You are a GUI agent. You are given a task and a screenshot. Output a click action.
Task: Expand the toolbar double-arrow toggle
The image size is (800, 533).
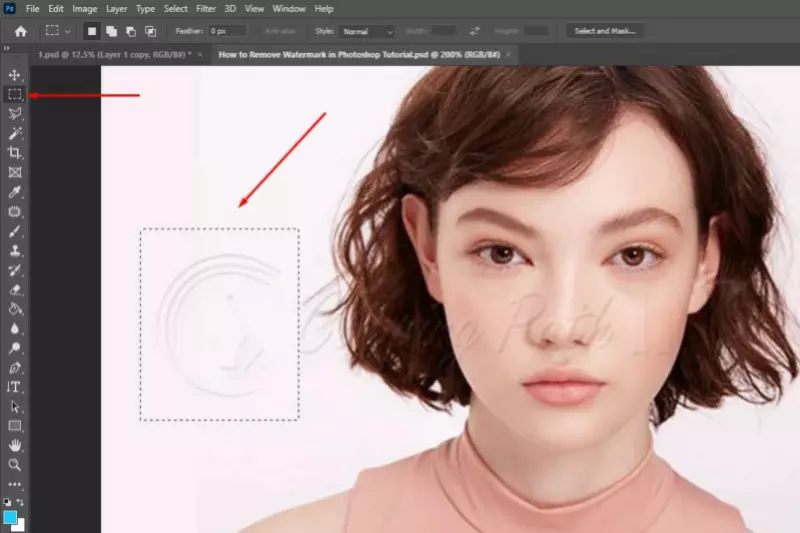tap(7, 48)
